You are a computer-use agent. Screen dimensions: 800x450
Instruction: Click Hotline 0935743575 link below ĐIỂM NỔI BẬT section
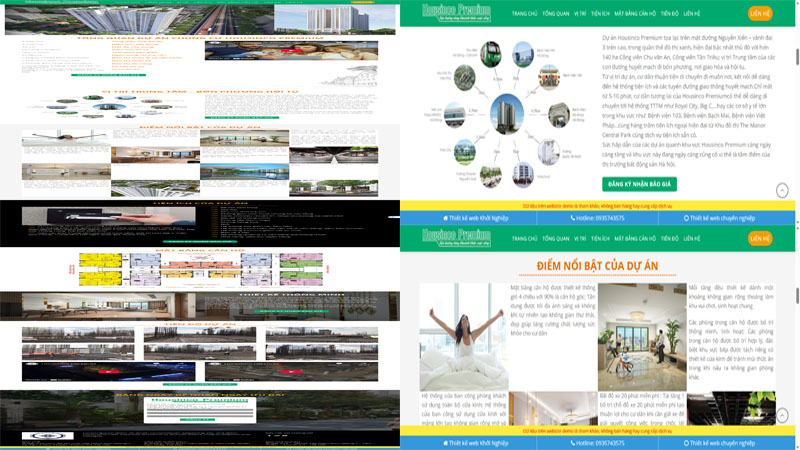pos(597,443)
